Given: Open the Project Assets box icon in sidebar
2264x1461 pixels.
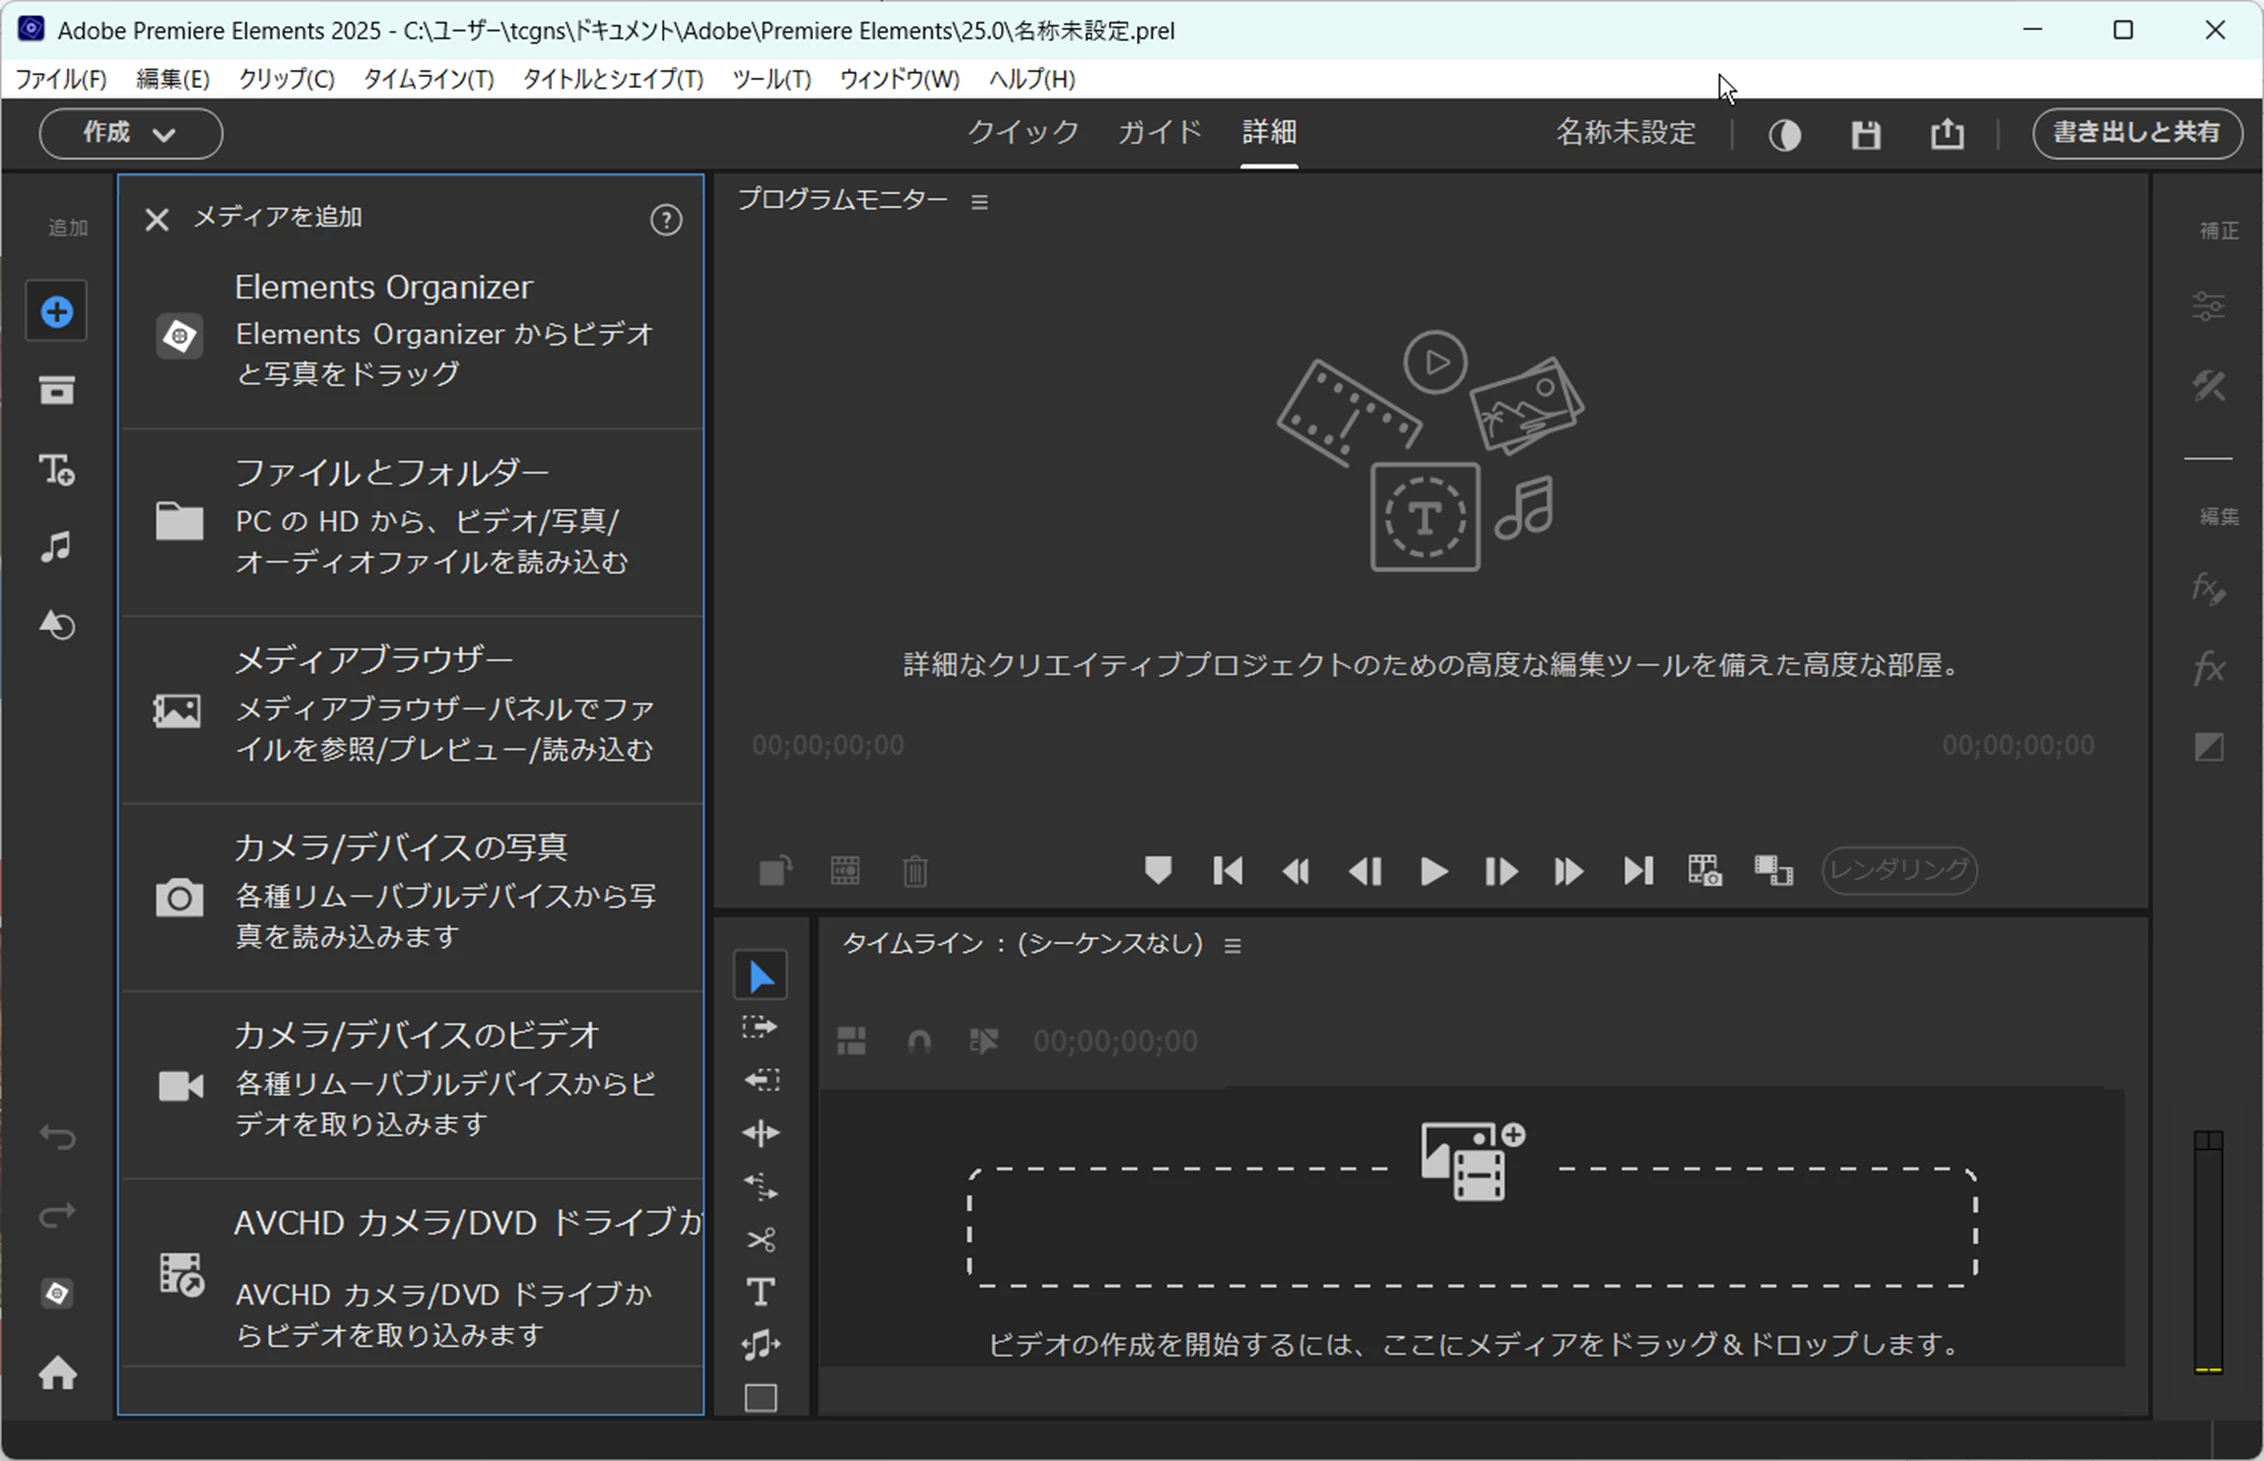Looking at the screenshot, I should click(57, 390).
